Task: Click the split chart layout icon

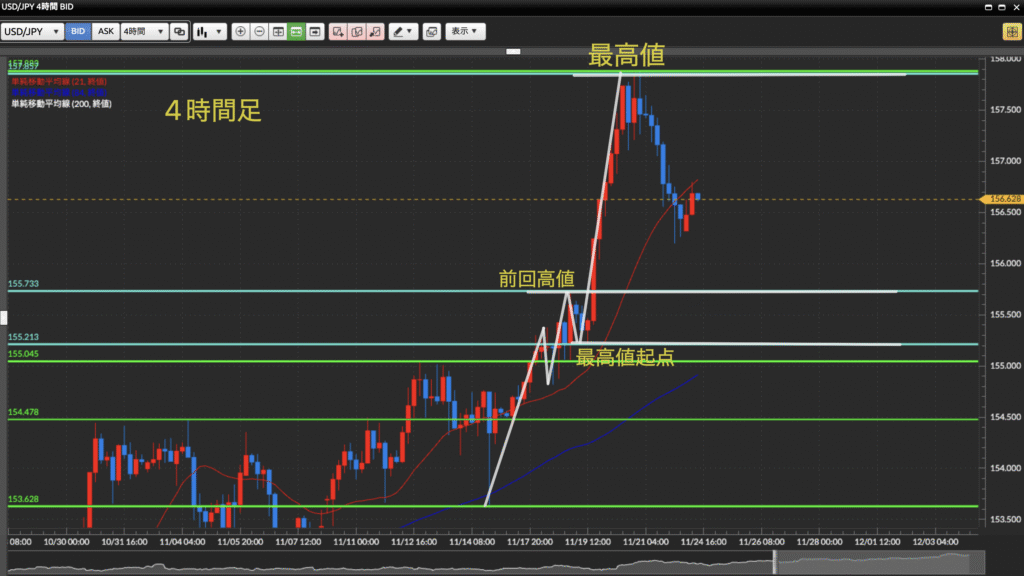Action: tap(278, 32)
